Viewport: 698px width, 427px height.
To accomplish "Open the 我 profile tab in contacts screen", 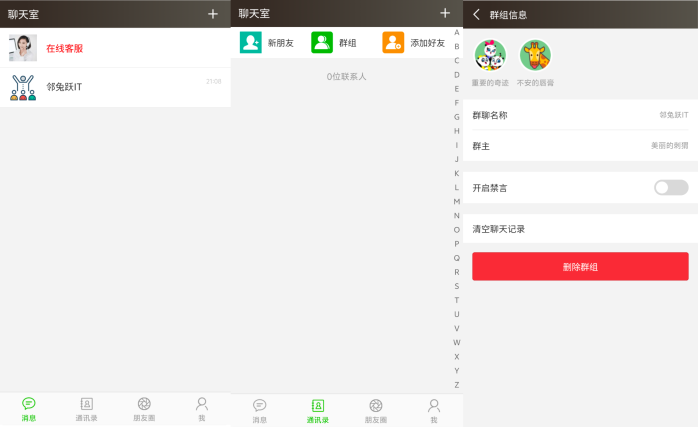I will coord(434,409).
